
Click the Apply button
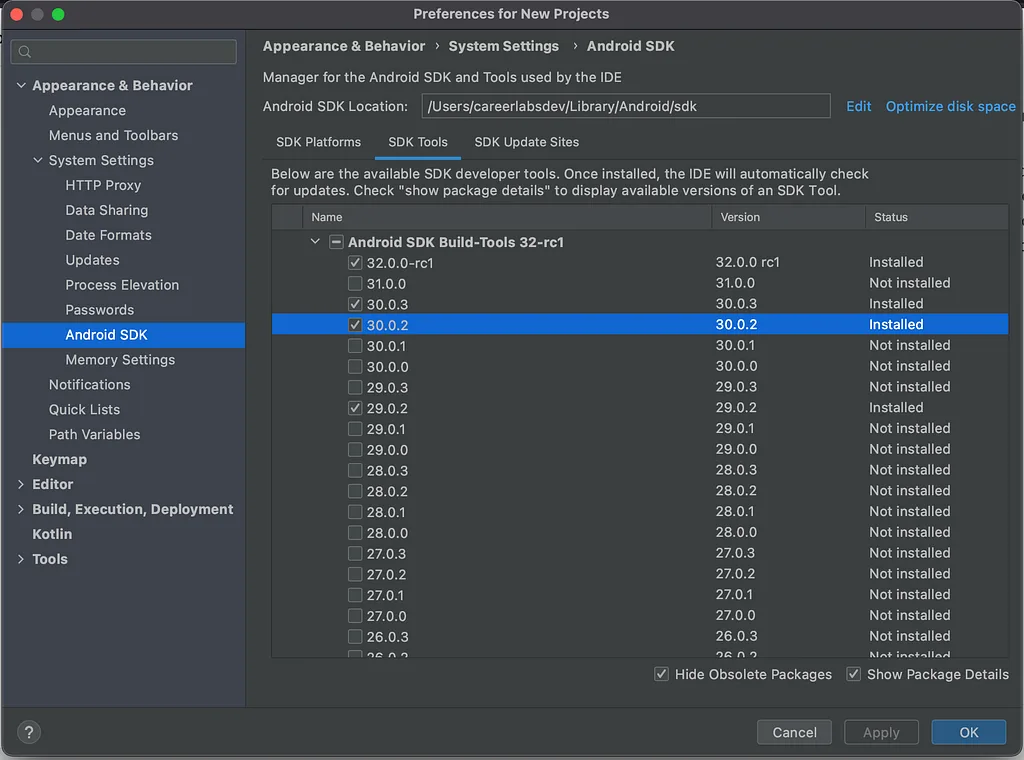(881, 732)
